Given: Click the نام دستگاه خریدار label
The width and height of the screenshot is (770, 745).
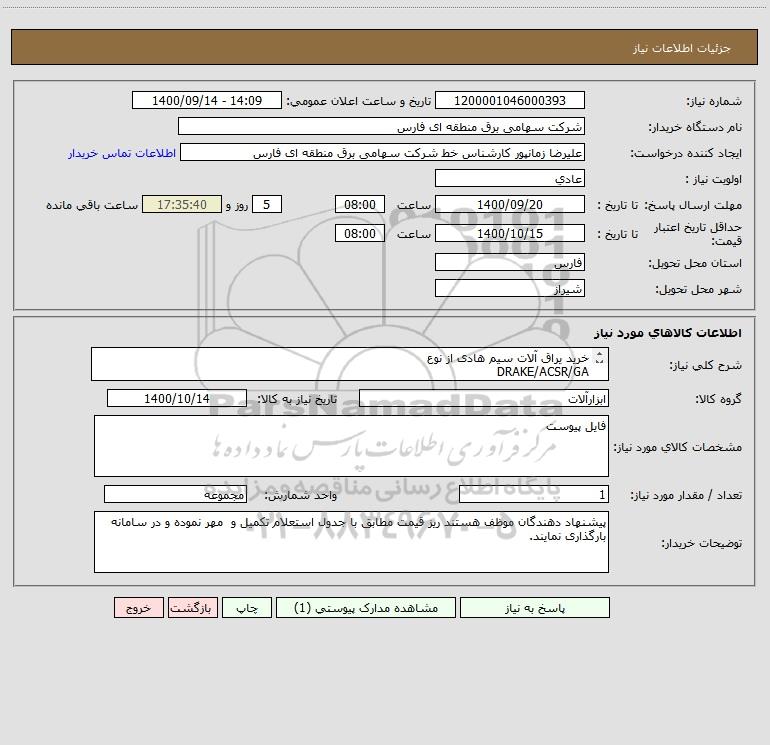Looking at the screenshot, I should click(x=695, y=127).
